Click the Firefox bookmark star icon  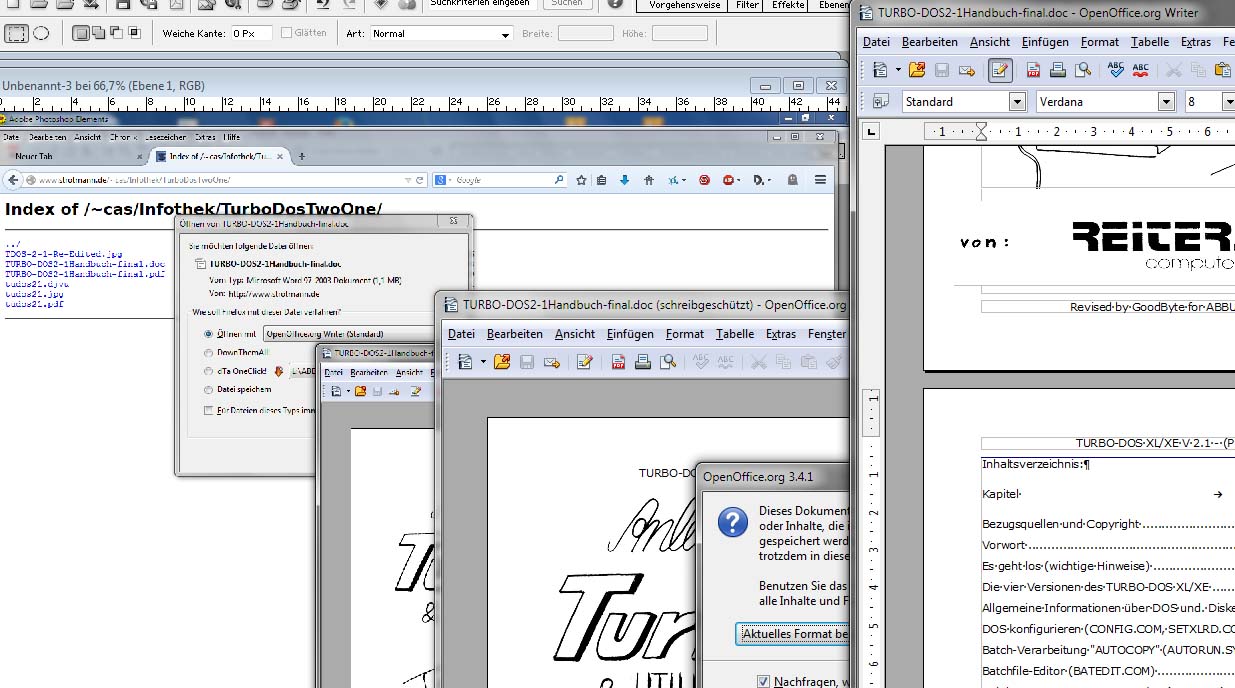581,180
